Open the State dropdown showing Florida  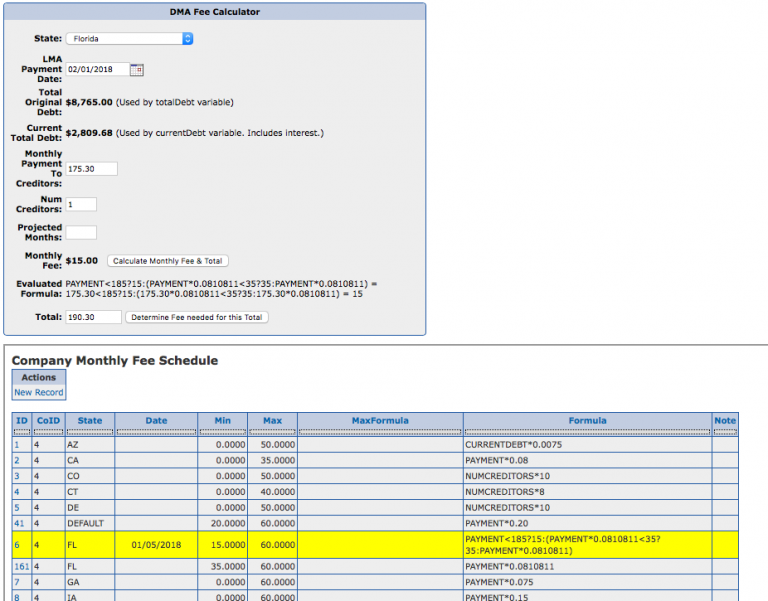click(x=129, y=39)
